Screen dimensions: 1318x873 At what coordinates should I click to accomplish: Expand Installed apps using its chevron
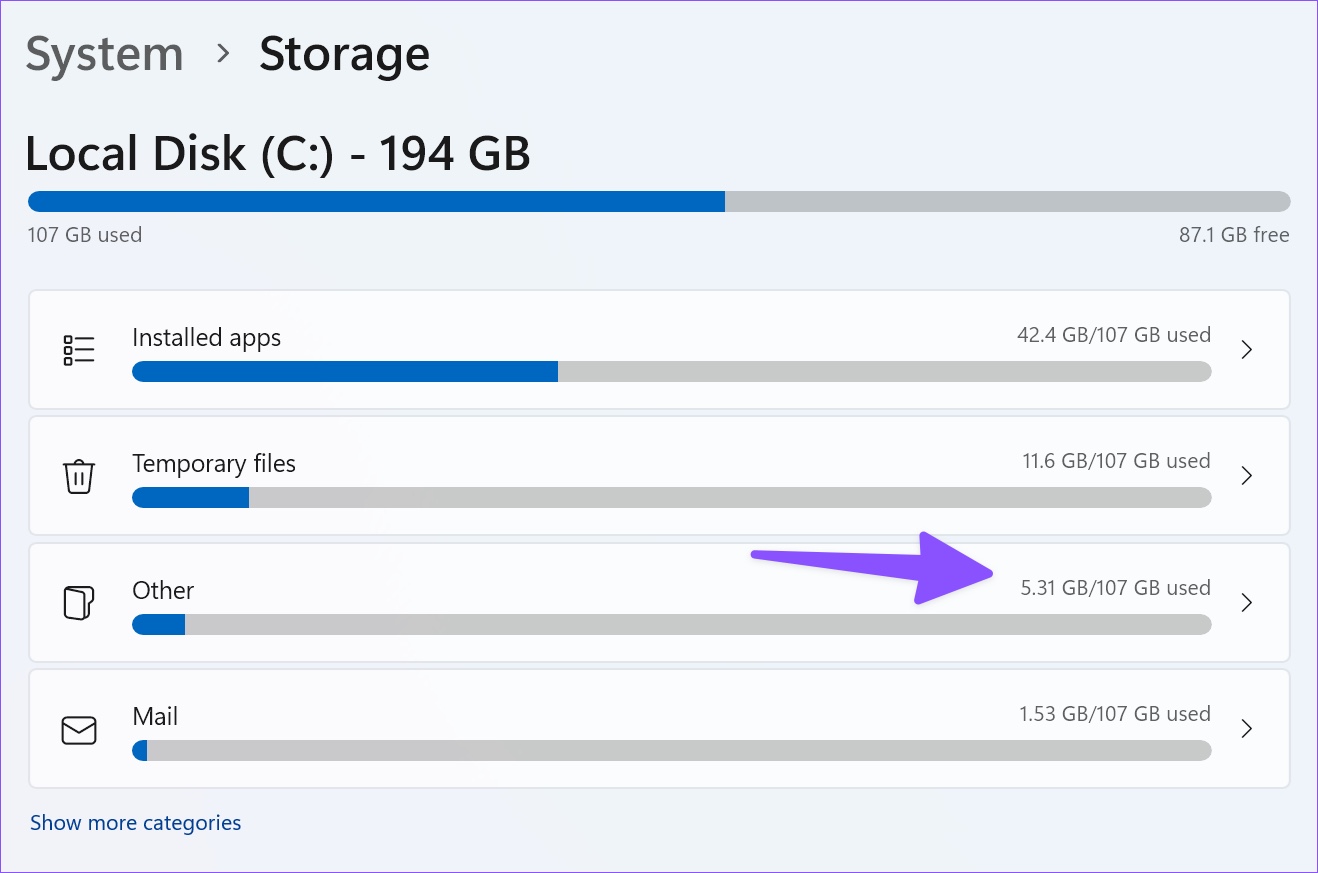click(1247, 350)
